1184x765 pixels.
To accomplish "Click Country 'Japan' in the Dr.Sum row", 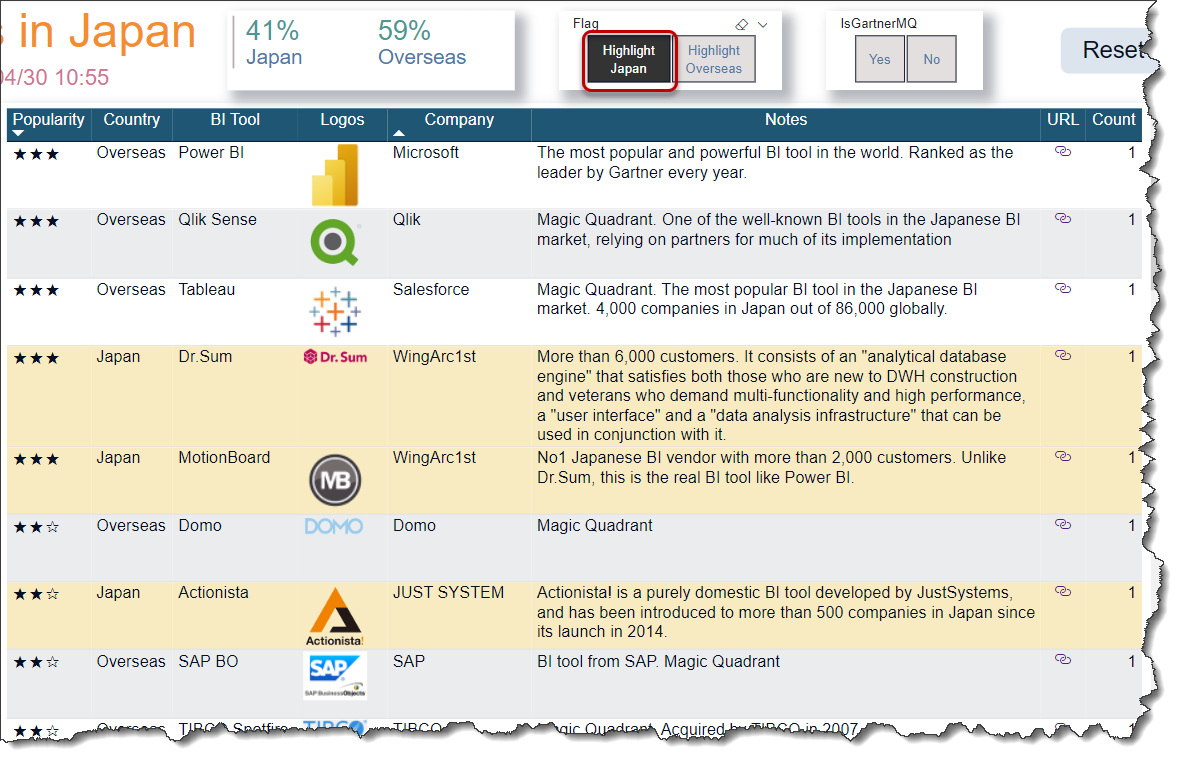I will (x=119, y=356).
